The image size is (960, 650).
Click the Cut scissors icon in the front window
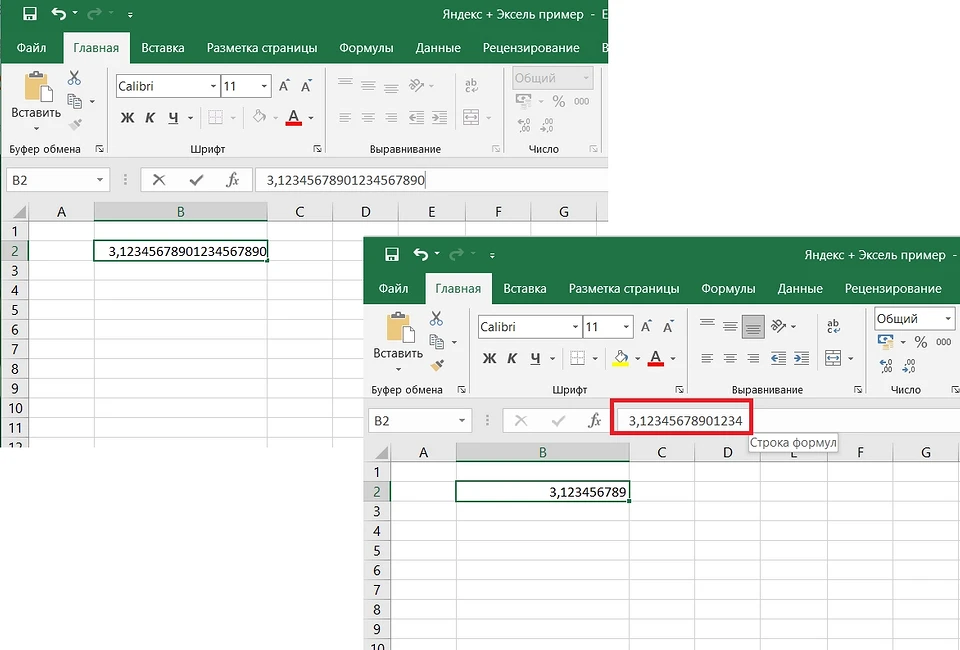(x=436, y=318)
